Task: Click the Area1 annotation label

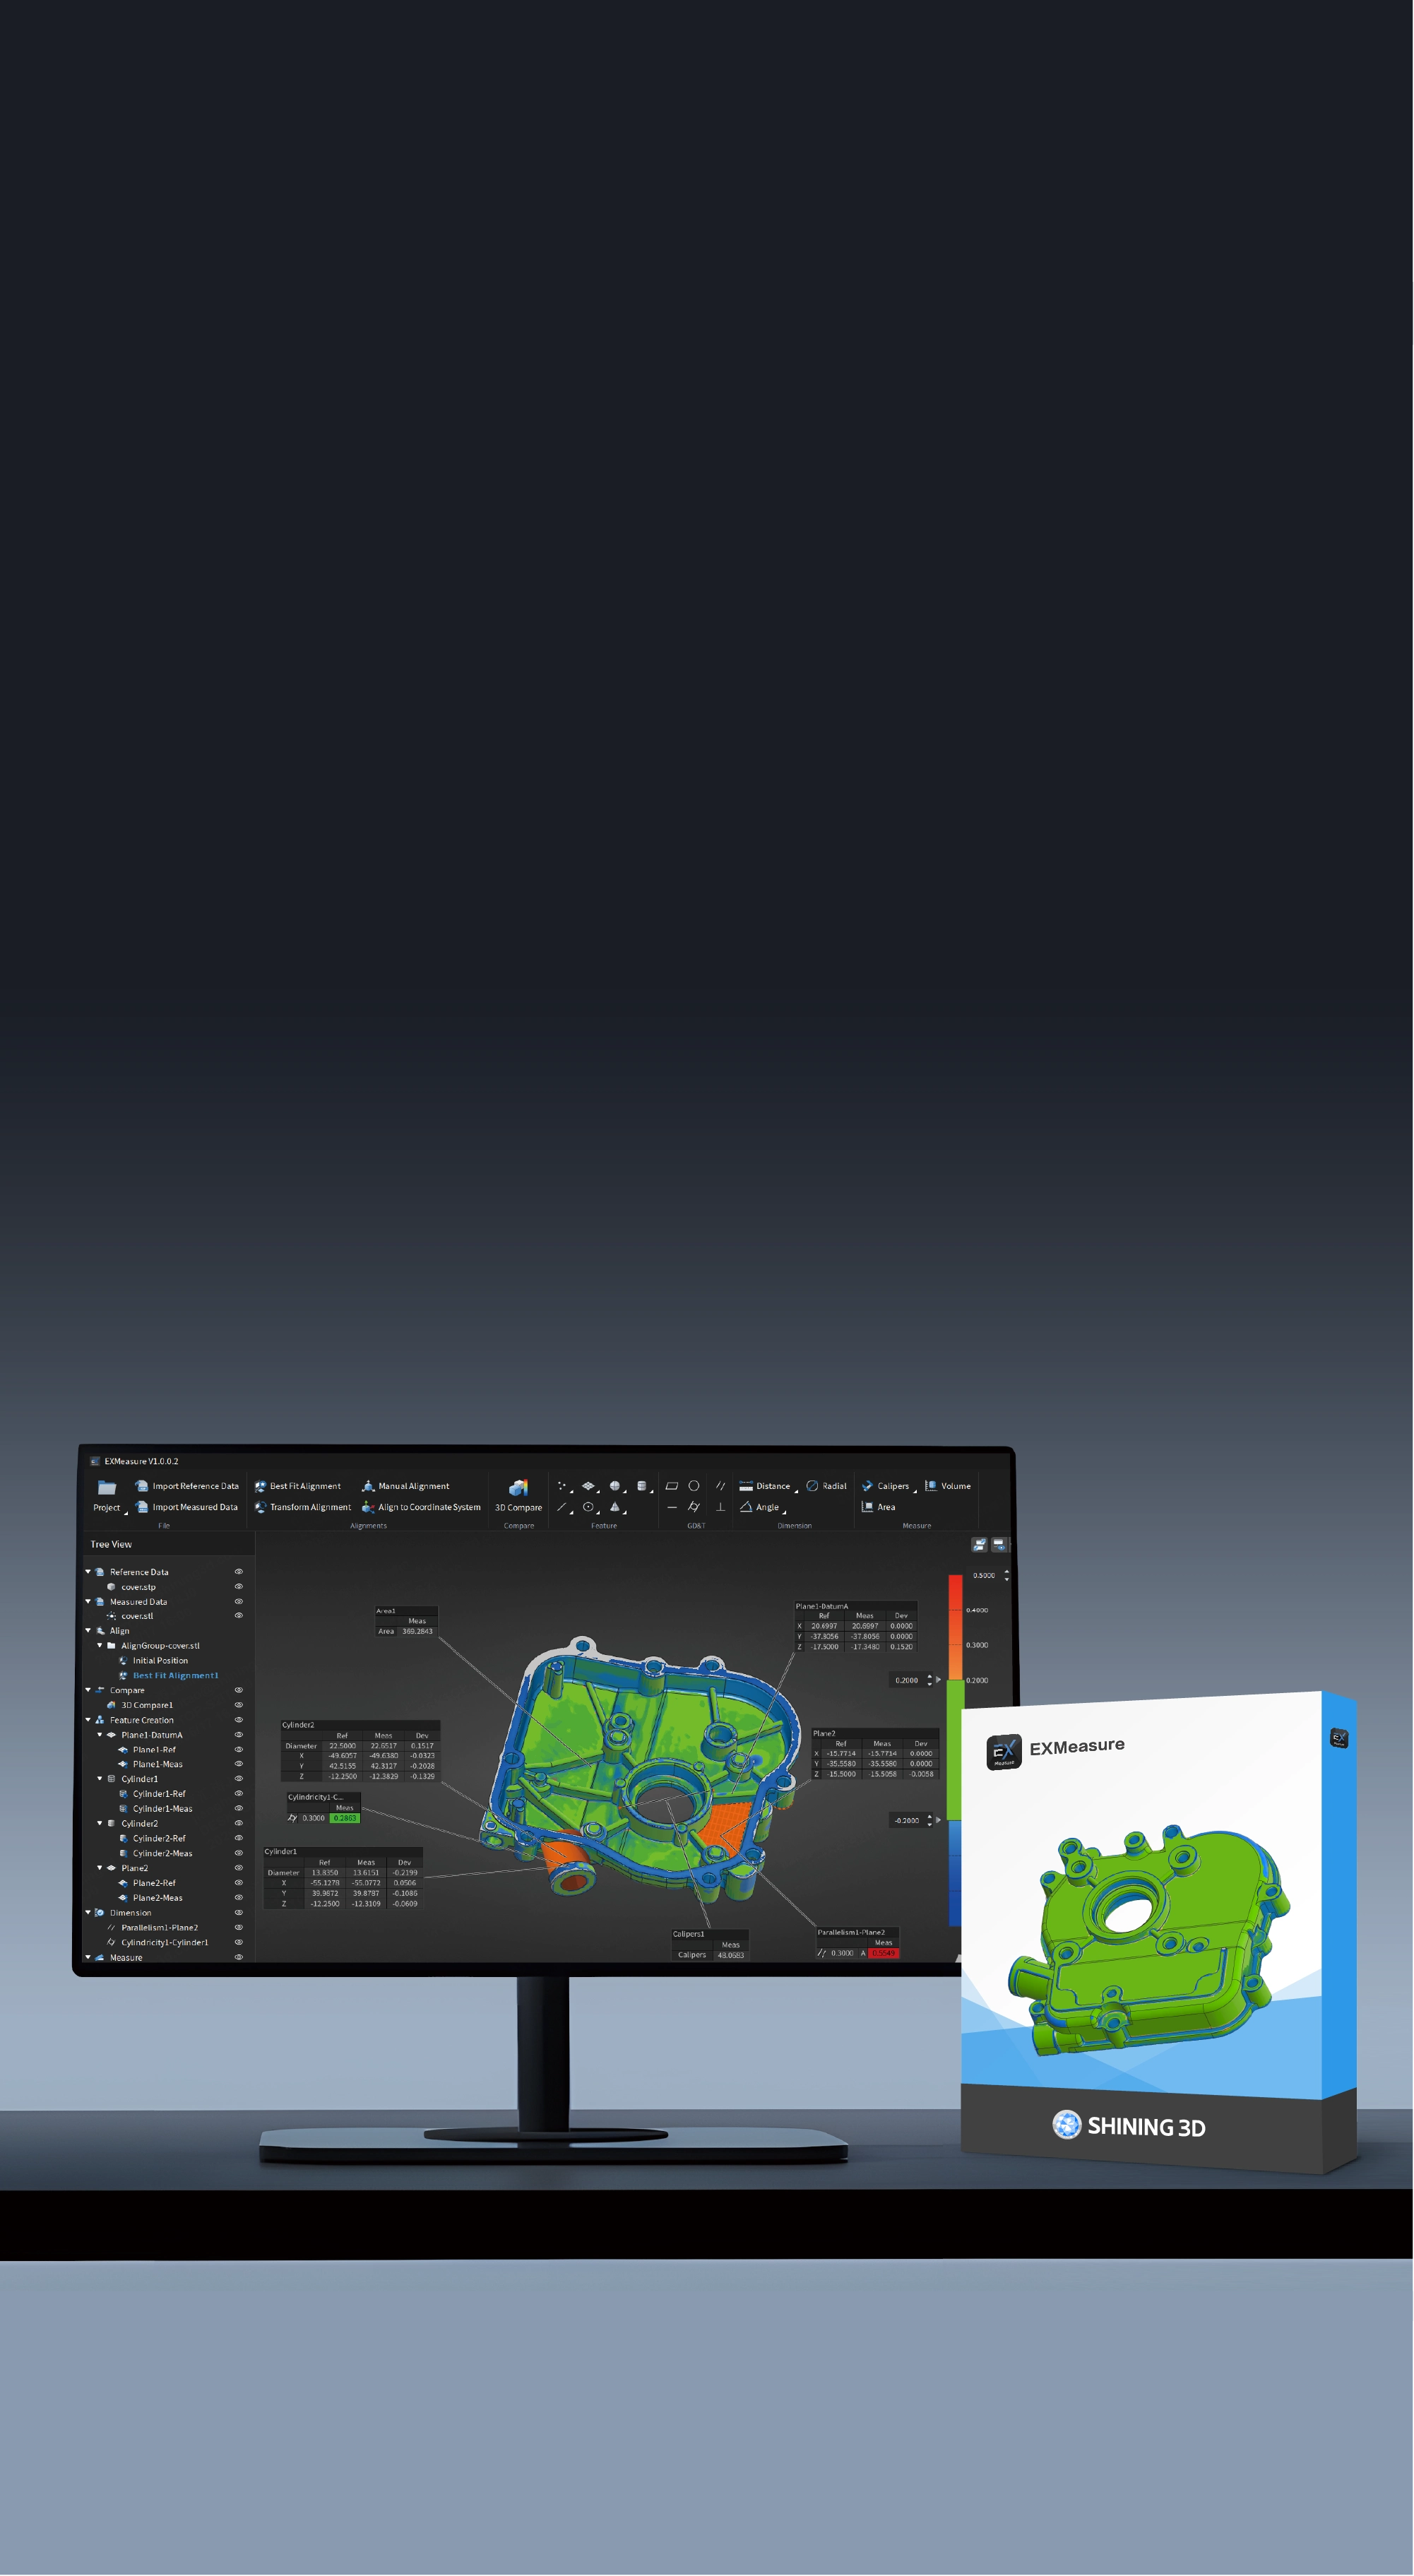Action: (x=386, y=1611)
